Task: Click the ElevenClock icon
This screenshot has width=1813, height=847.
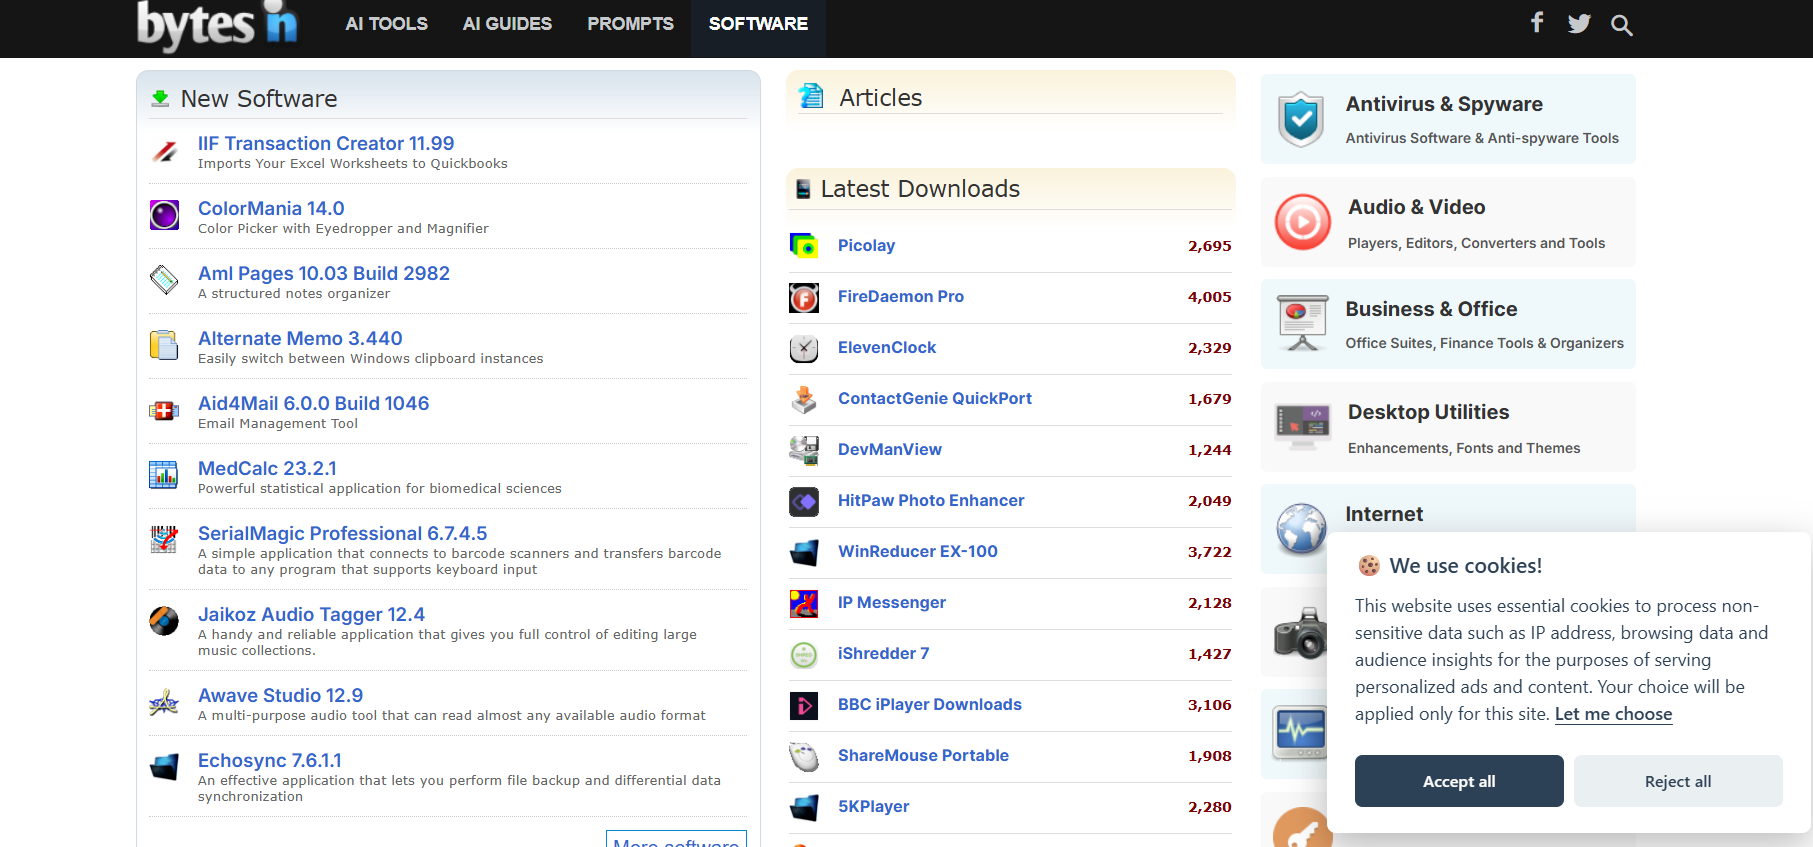Action: 804,348
